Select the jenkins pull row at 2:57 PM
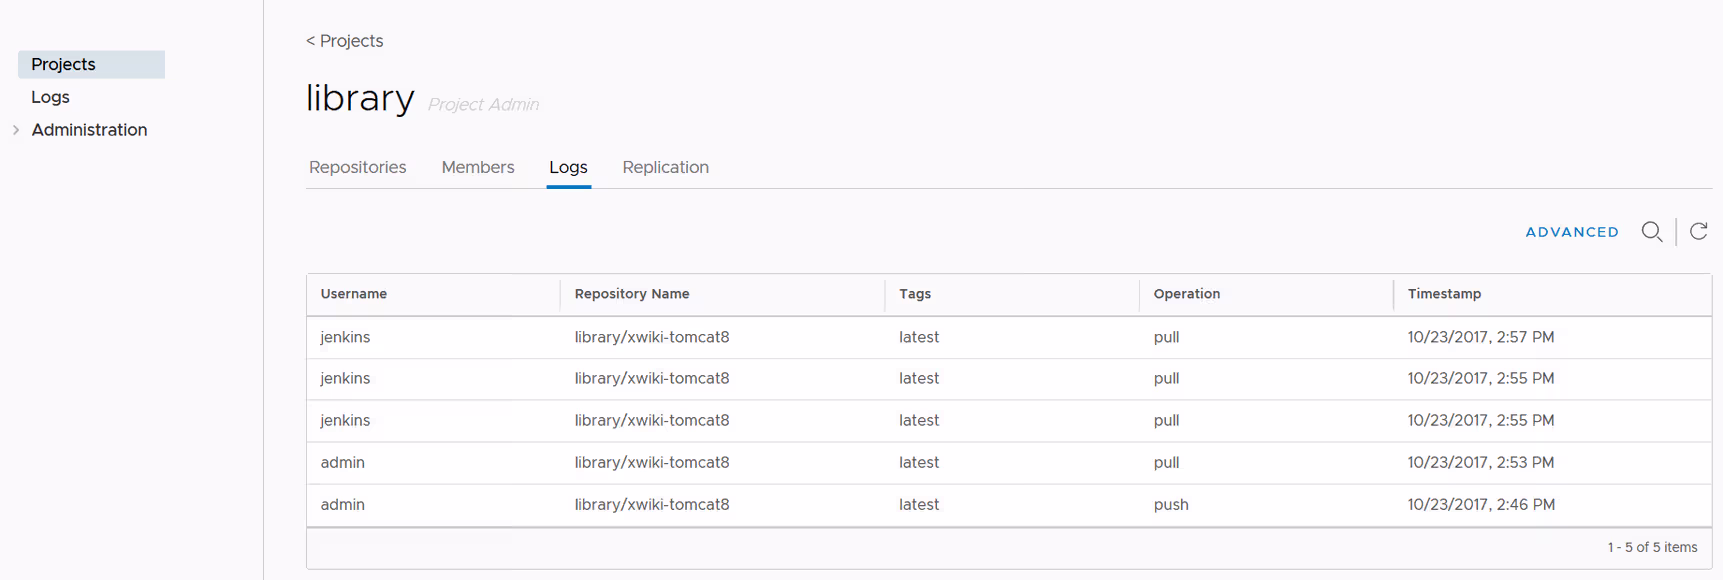The height and width of the screenshot is (580, 1723). [x=1008, y=337]
